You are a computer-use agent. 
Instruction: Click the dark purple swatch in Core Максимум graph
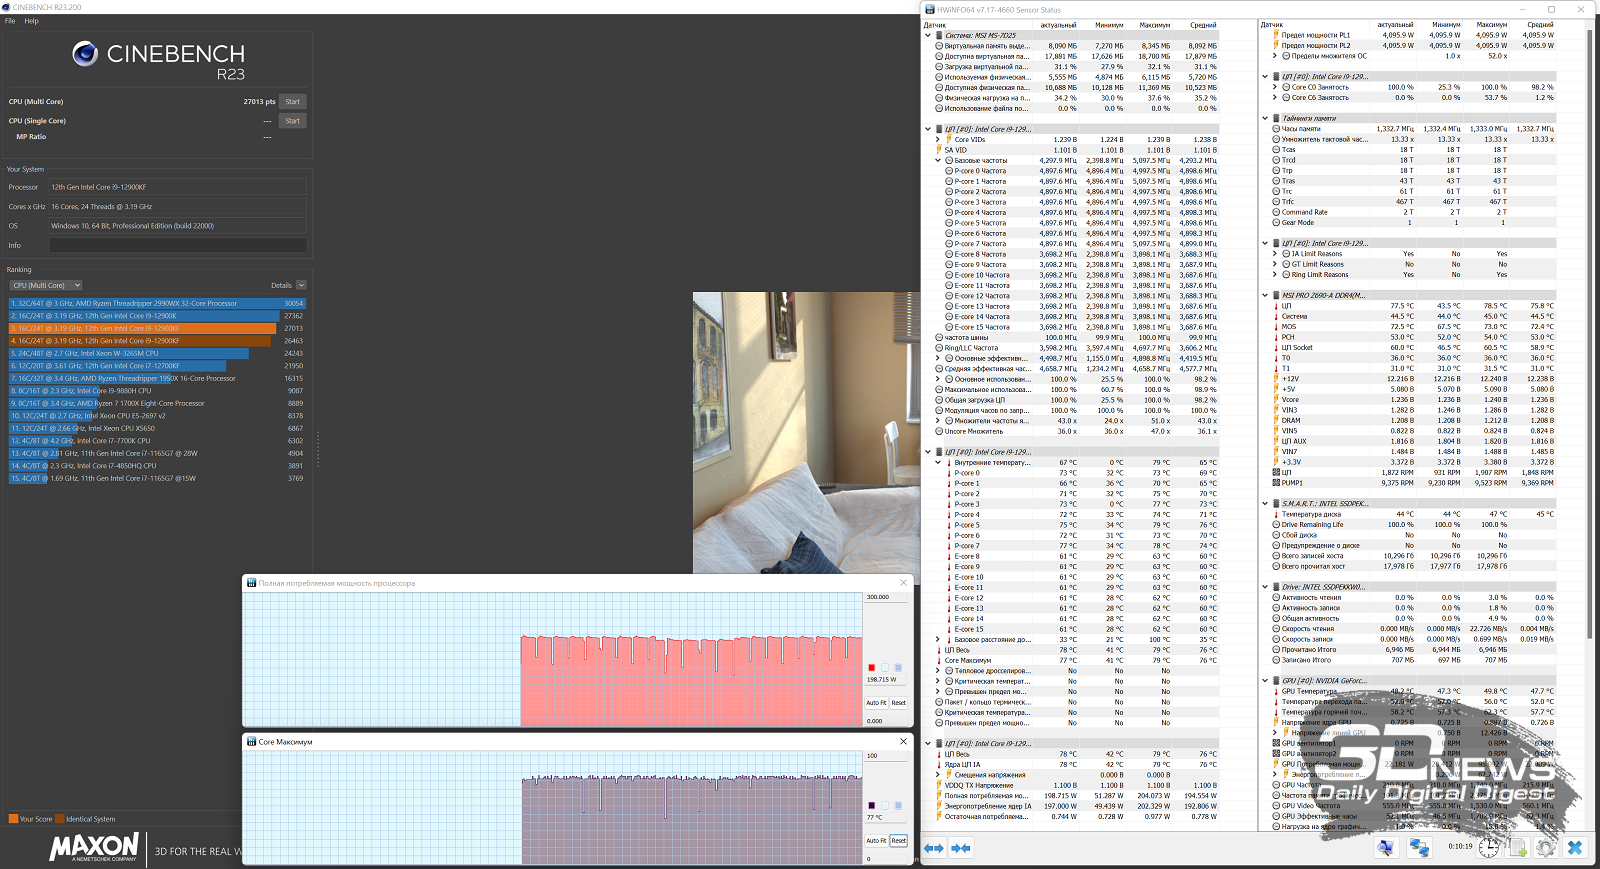[871, 805]
